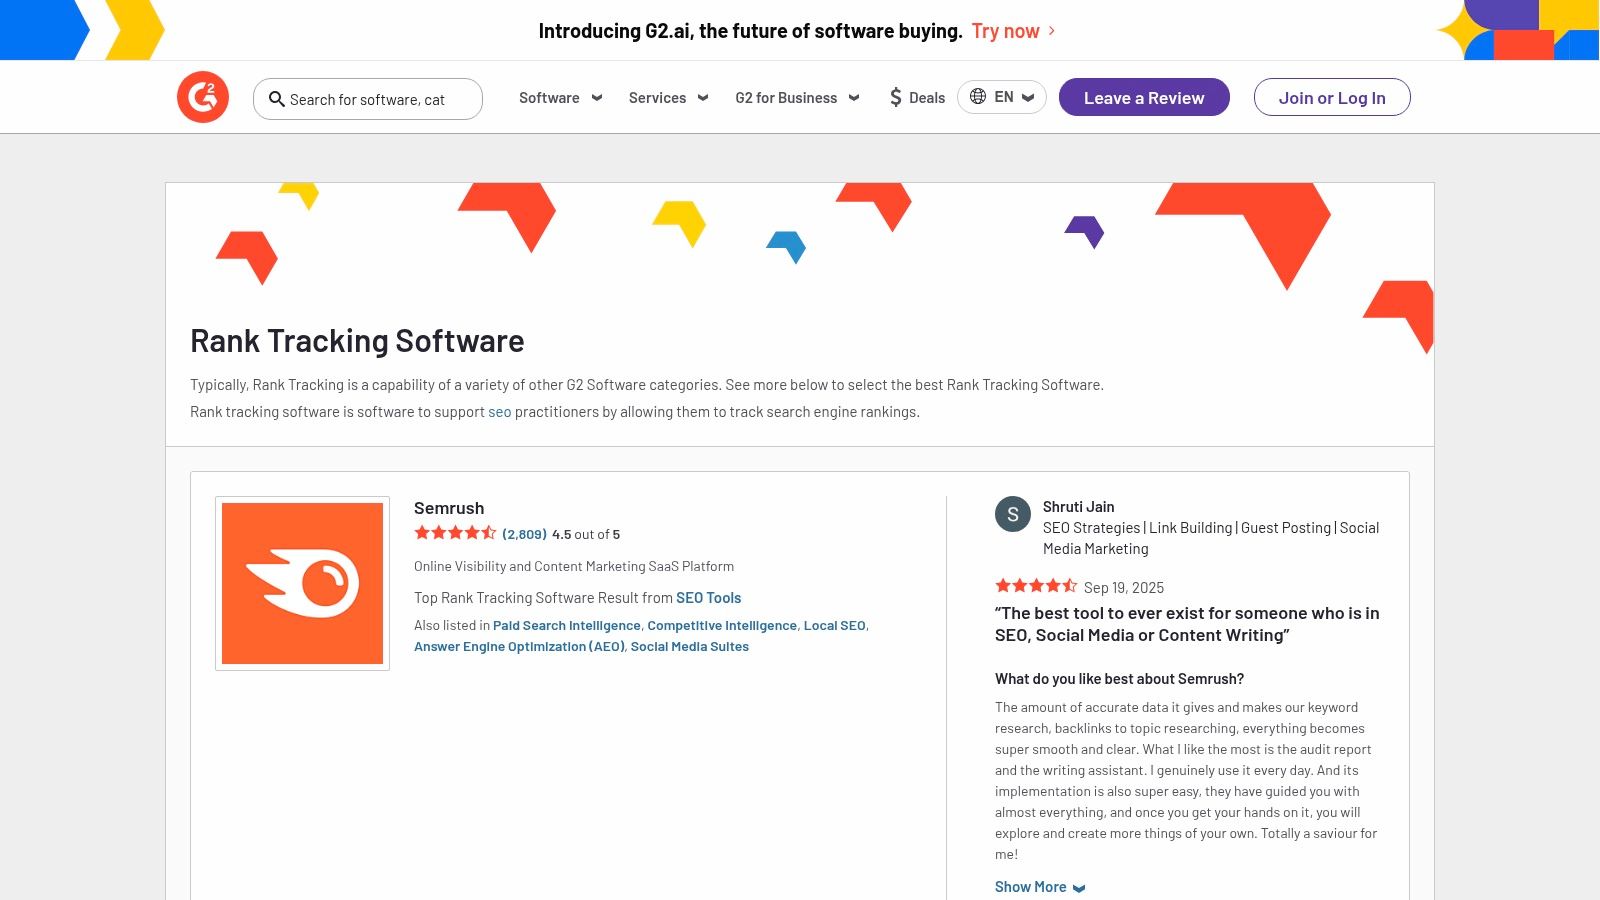1600x900 pixels.
Task: Open the Semrush logo thumbnail
Action: [x=302, y=583]
